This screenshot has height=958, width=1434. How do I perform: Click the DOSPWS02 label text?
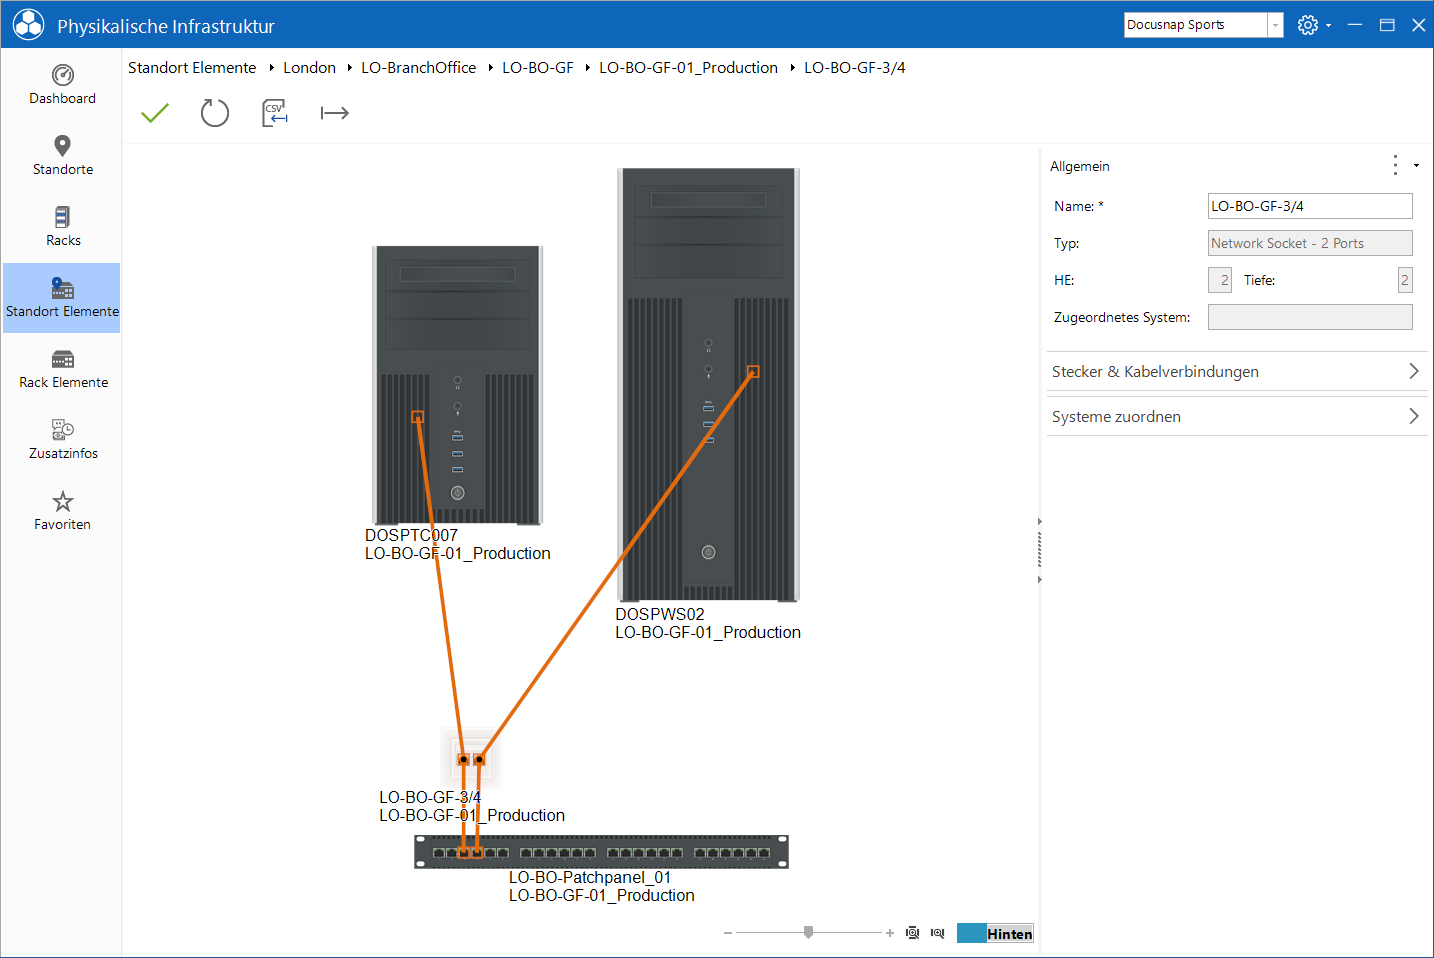pos(660,614)
